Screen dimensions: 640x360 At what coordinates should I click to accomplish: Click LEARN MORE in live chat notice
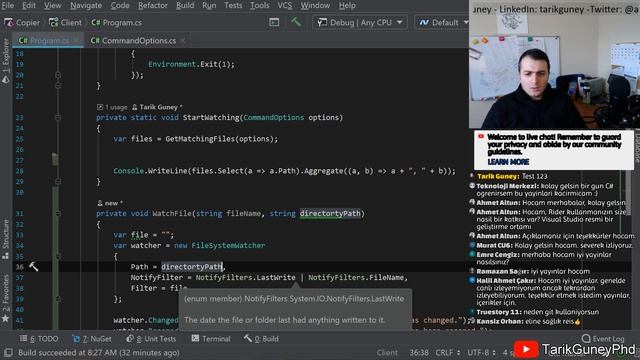click(x=508, y=162)
